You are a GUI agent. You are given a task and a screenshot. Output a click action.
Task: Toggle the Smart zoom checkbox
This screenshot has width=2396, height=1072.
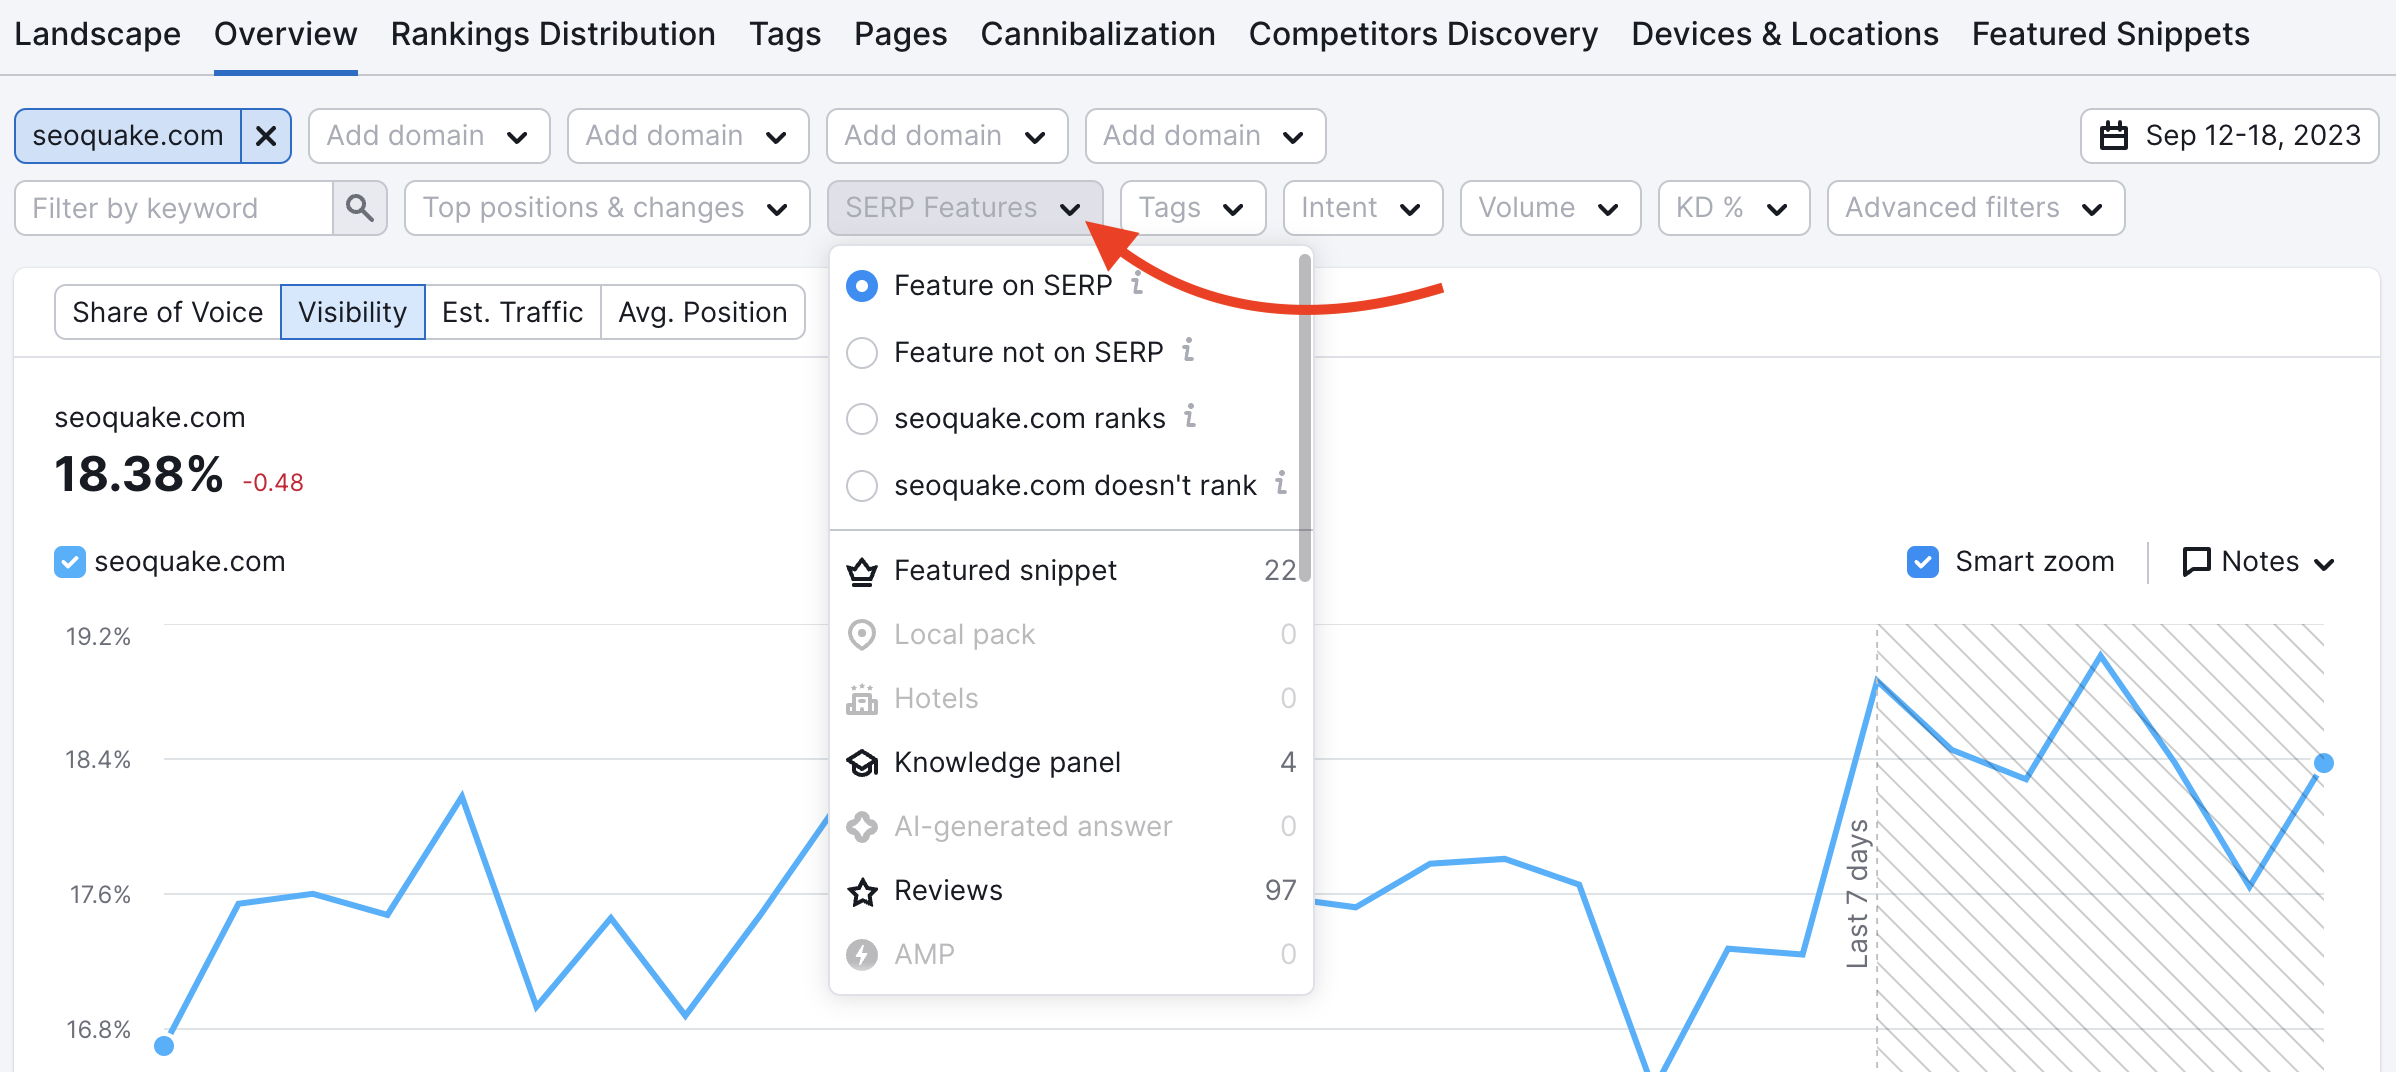click(x=1923, y=562)
